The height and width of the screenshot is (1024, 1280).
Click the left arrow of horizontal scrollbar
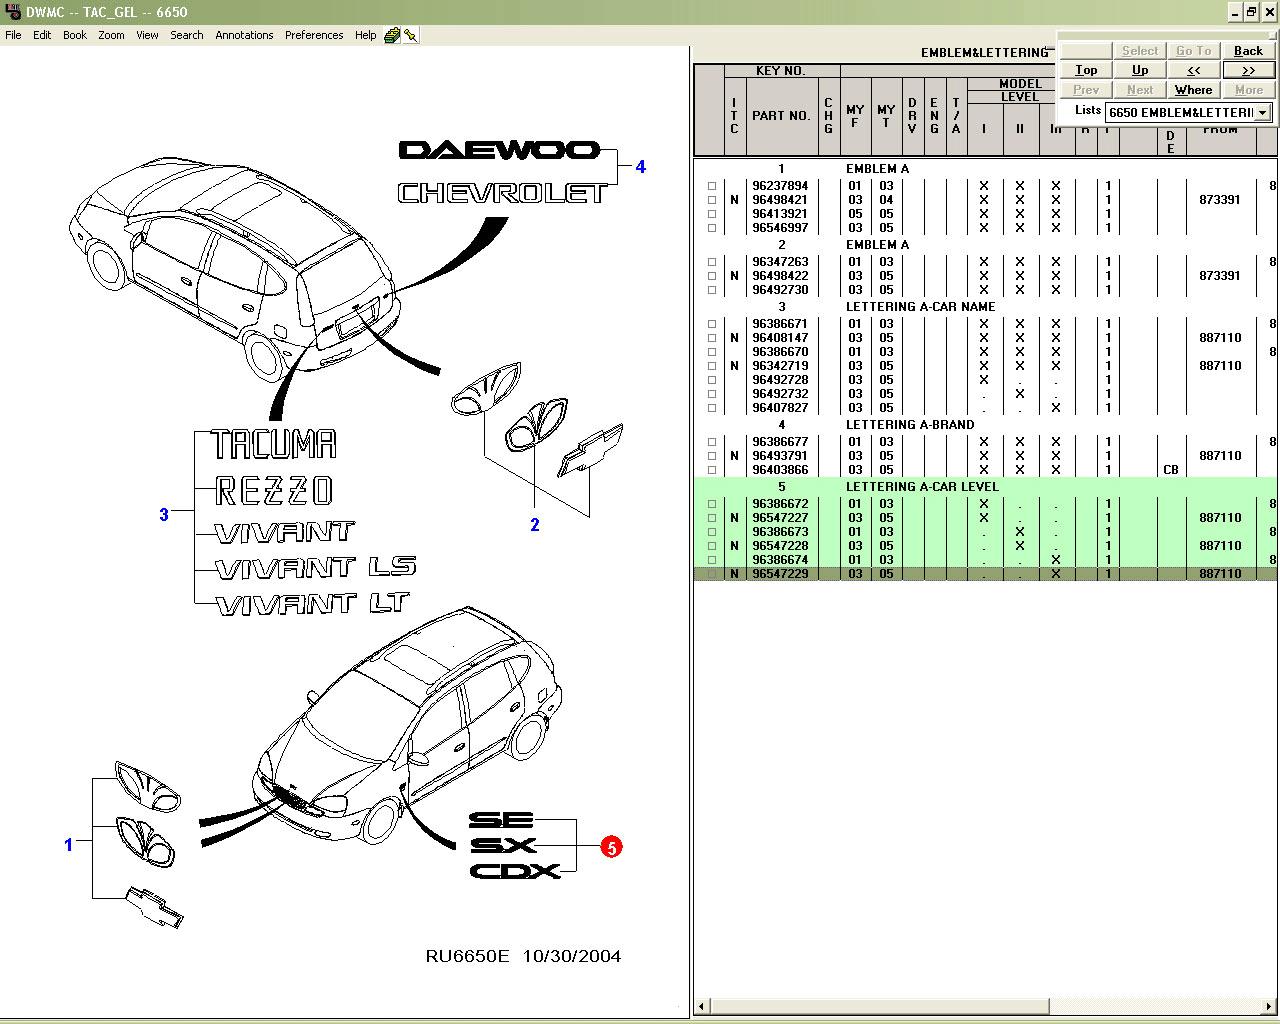[x=702, y=1006]
